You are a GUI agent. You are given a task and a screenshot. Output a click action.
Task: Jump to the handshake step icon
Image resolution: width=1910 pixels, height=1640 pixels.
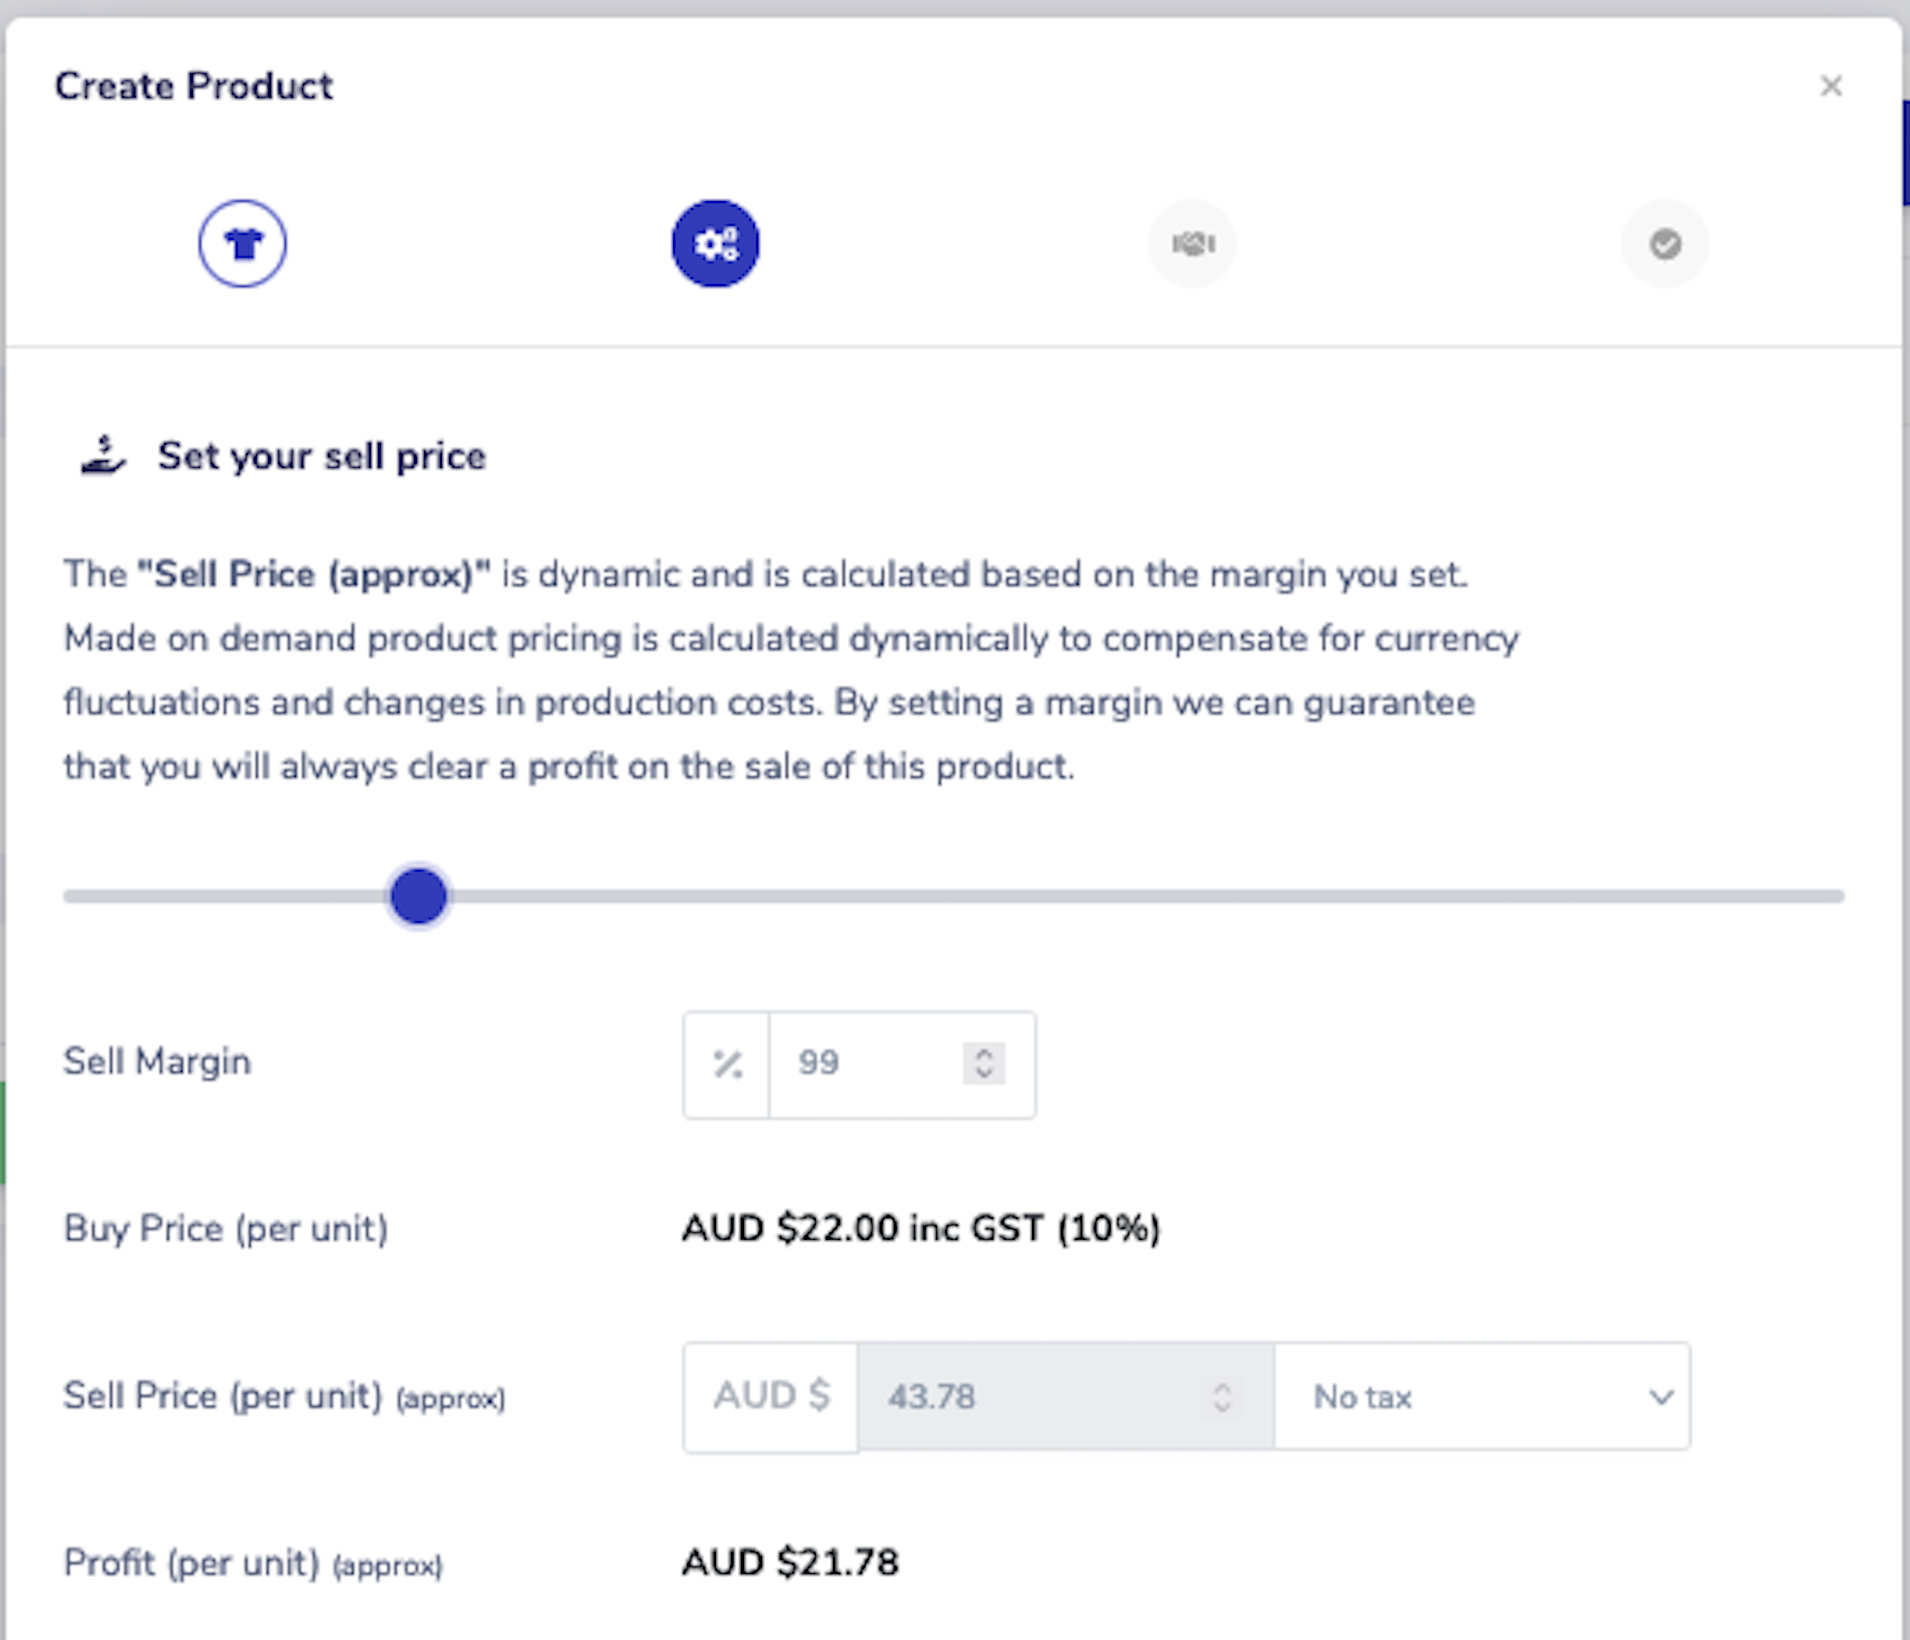click(1192, 244)
